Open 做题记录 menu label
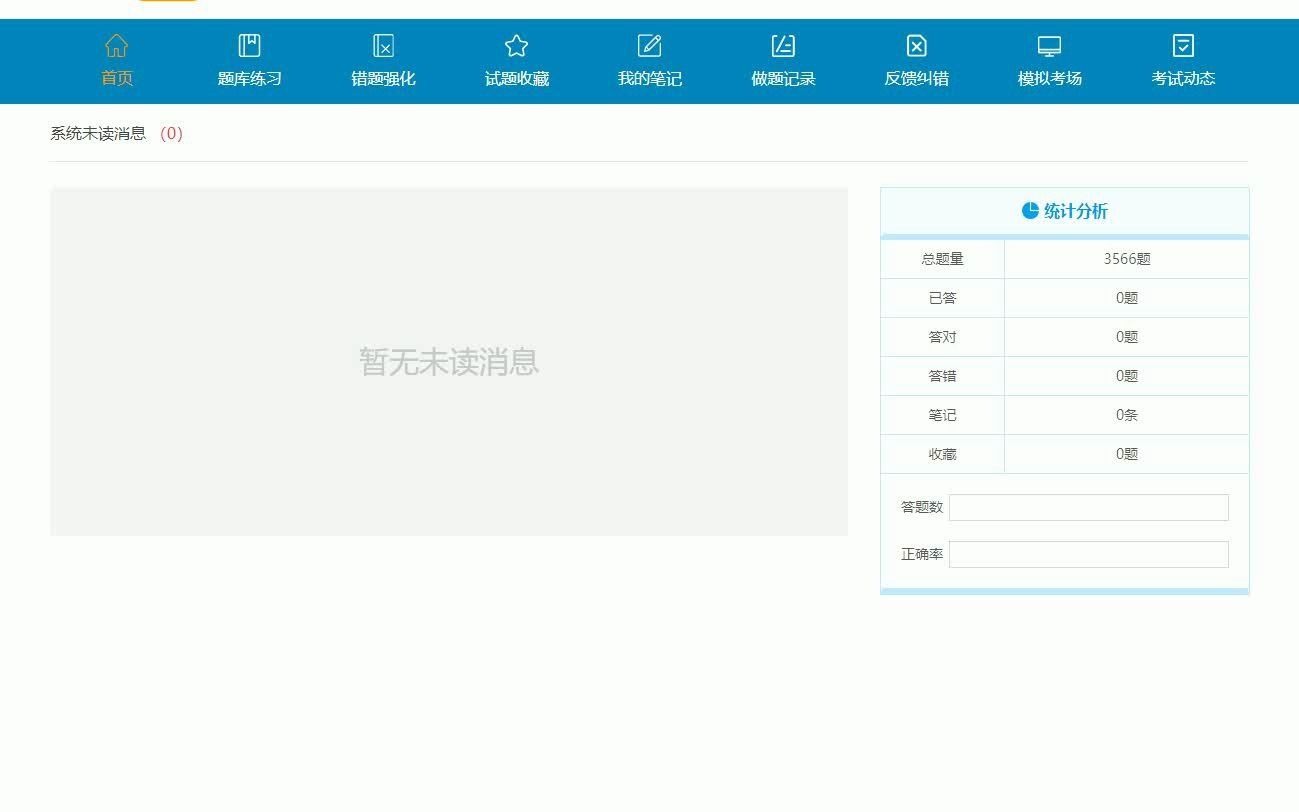 [783, 78]
